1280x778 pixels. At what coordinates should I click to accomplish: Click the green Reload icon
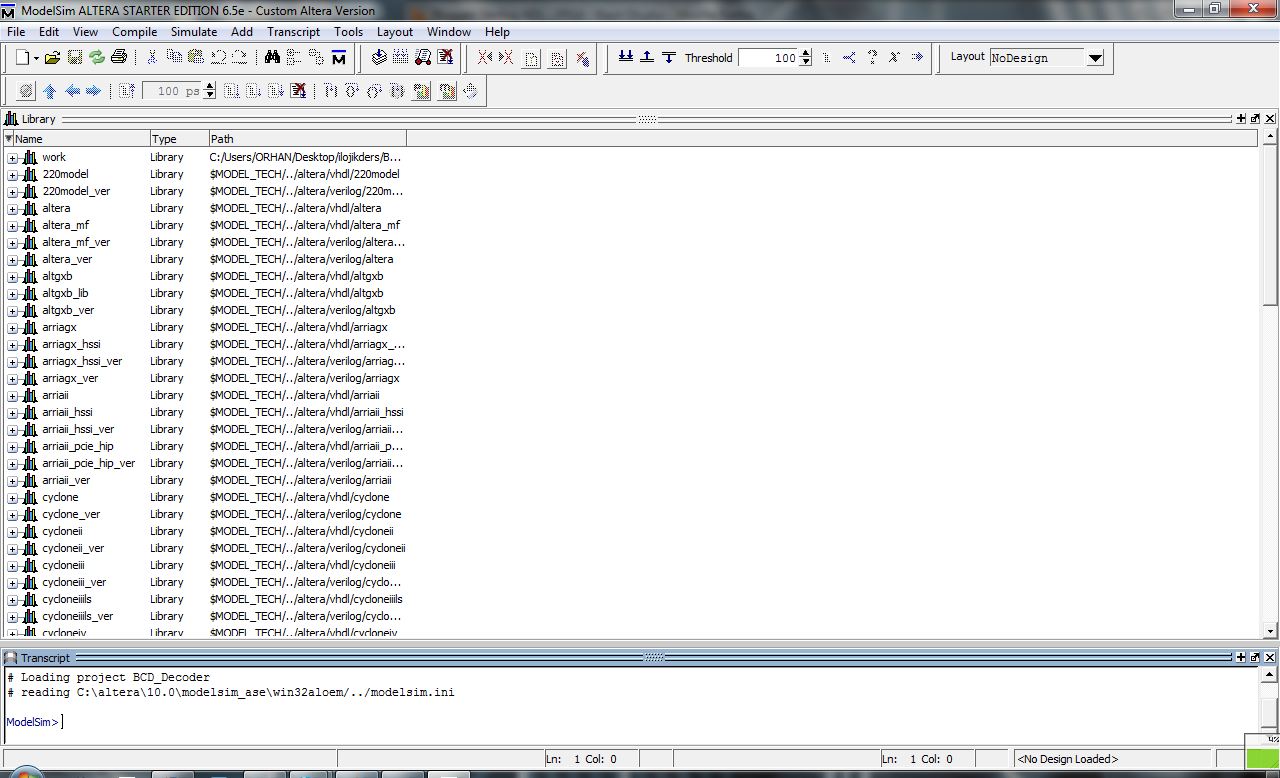97,58
